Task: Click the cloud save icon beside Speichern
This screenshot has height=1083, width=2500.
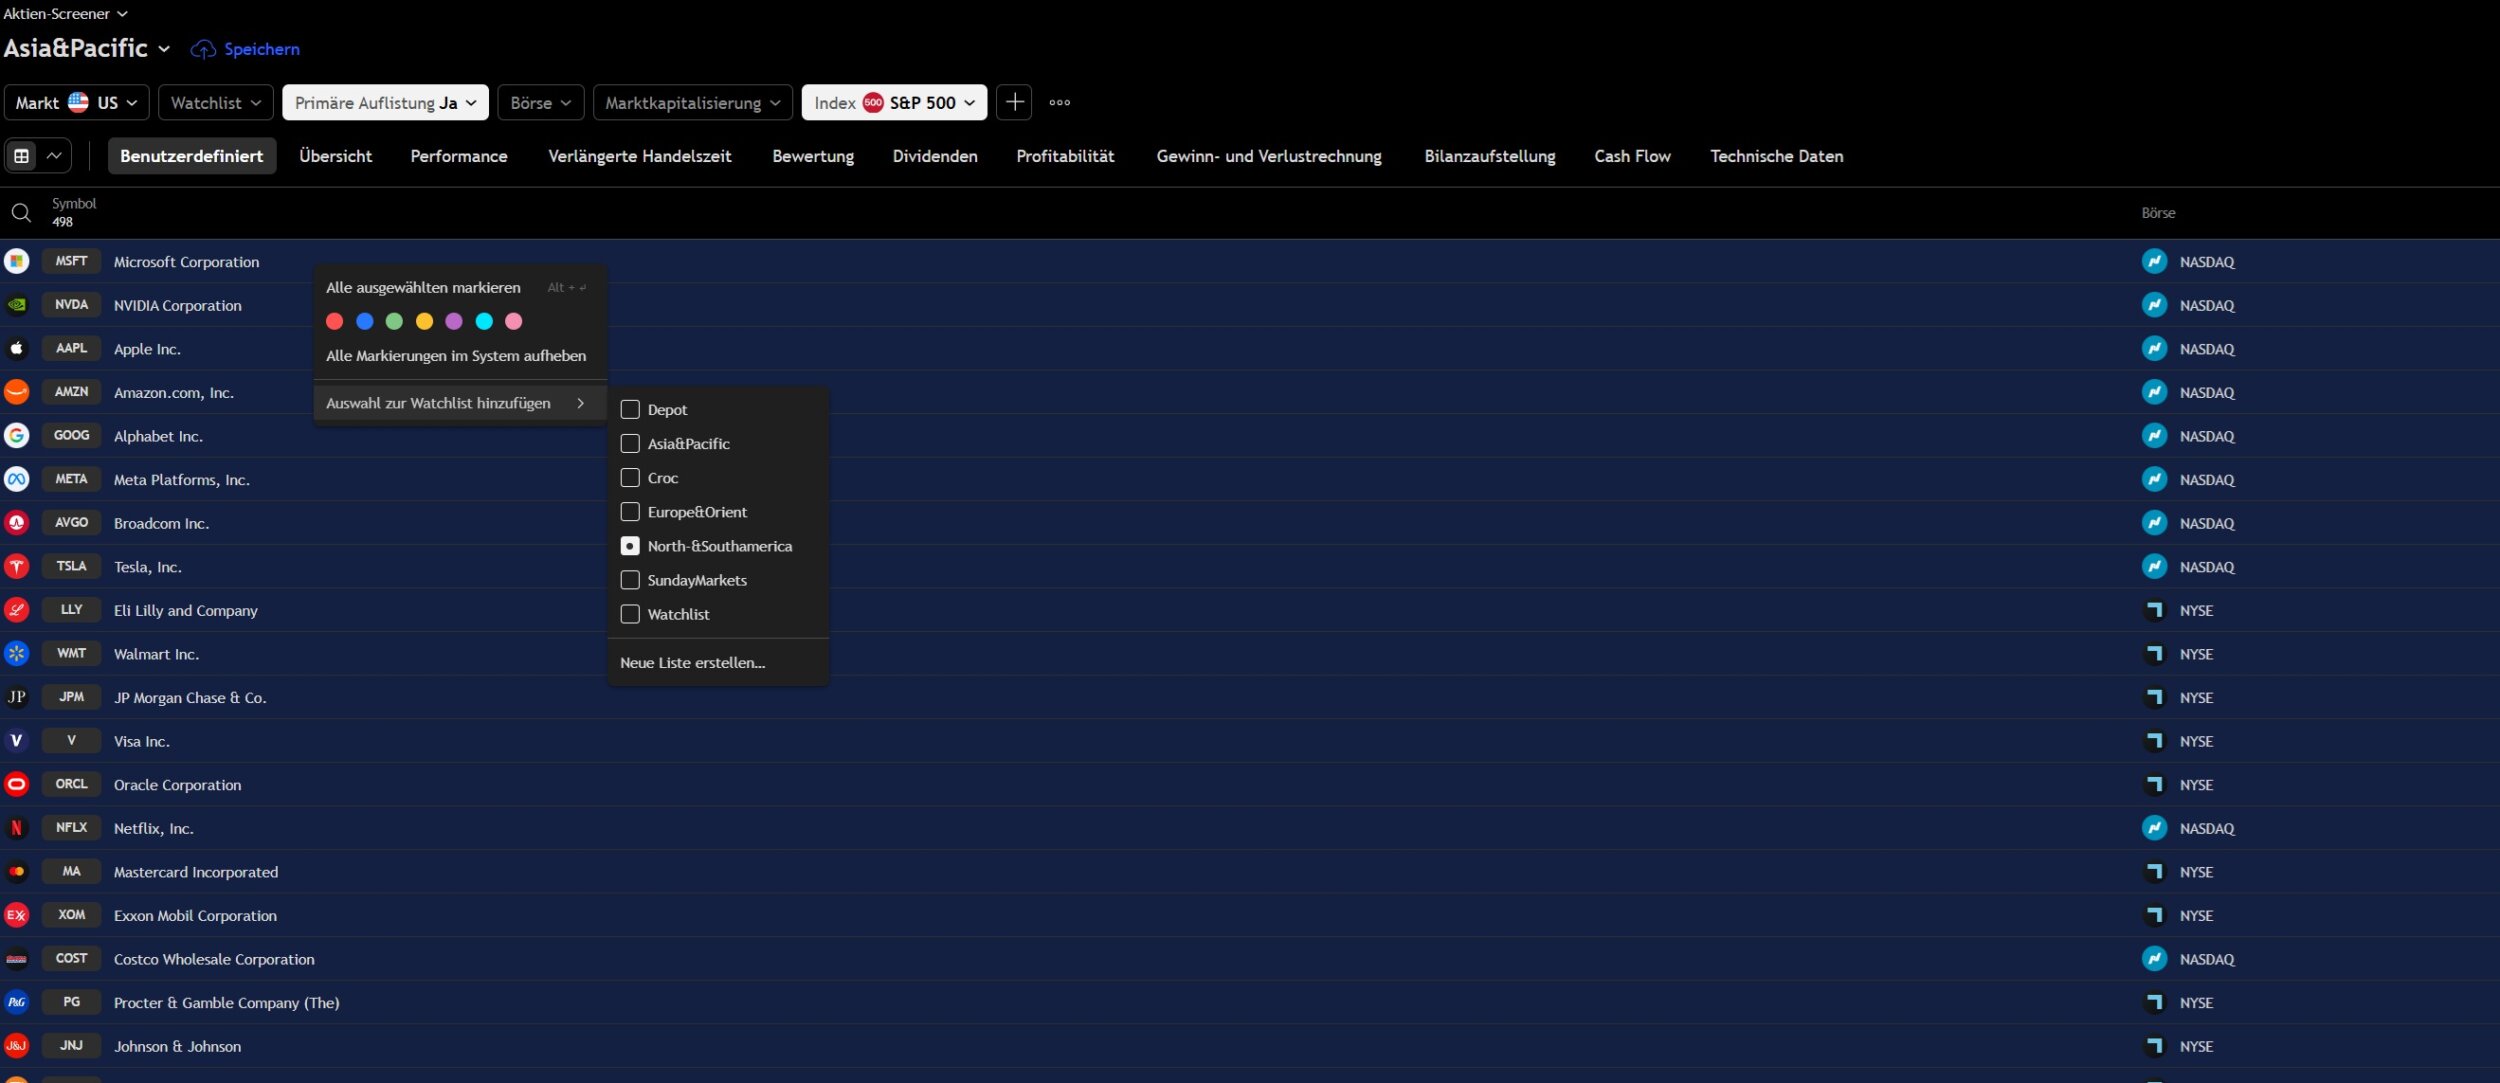Action: [203, 49]
